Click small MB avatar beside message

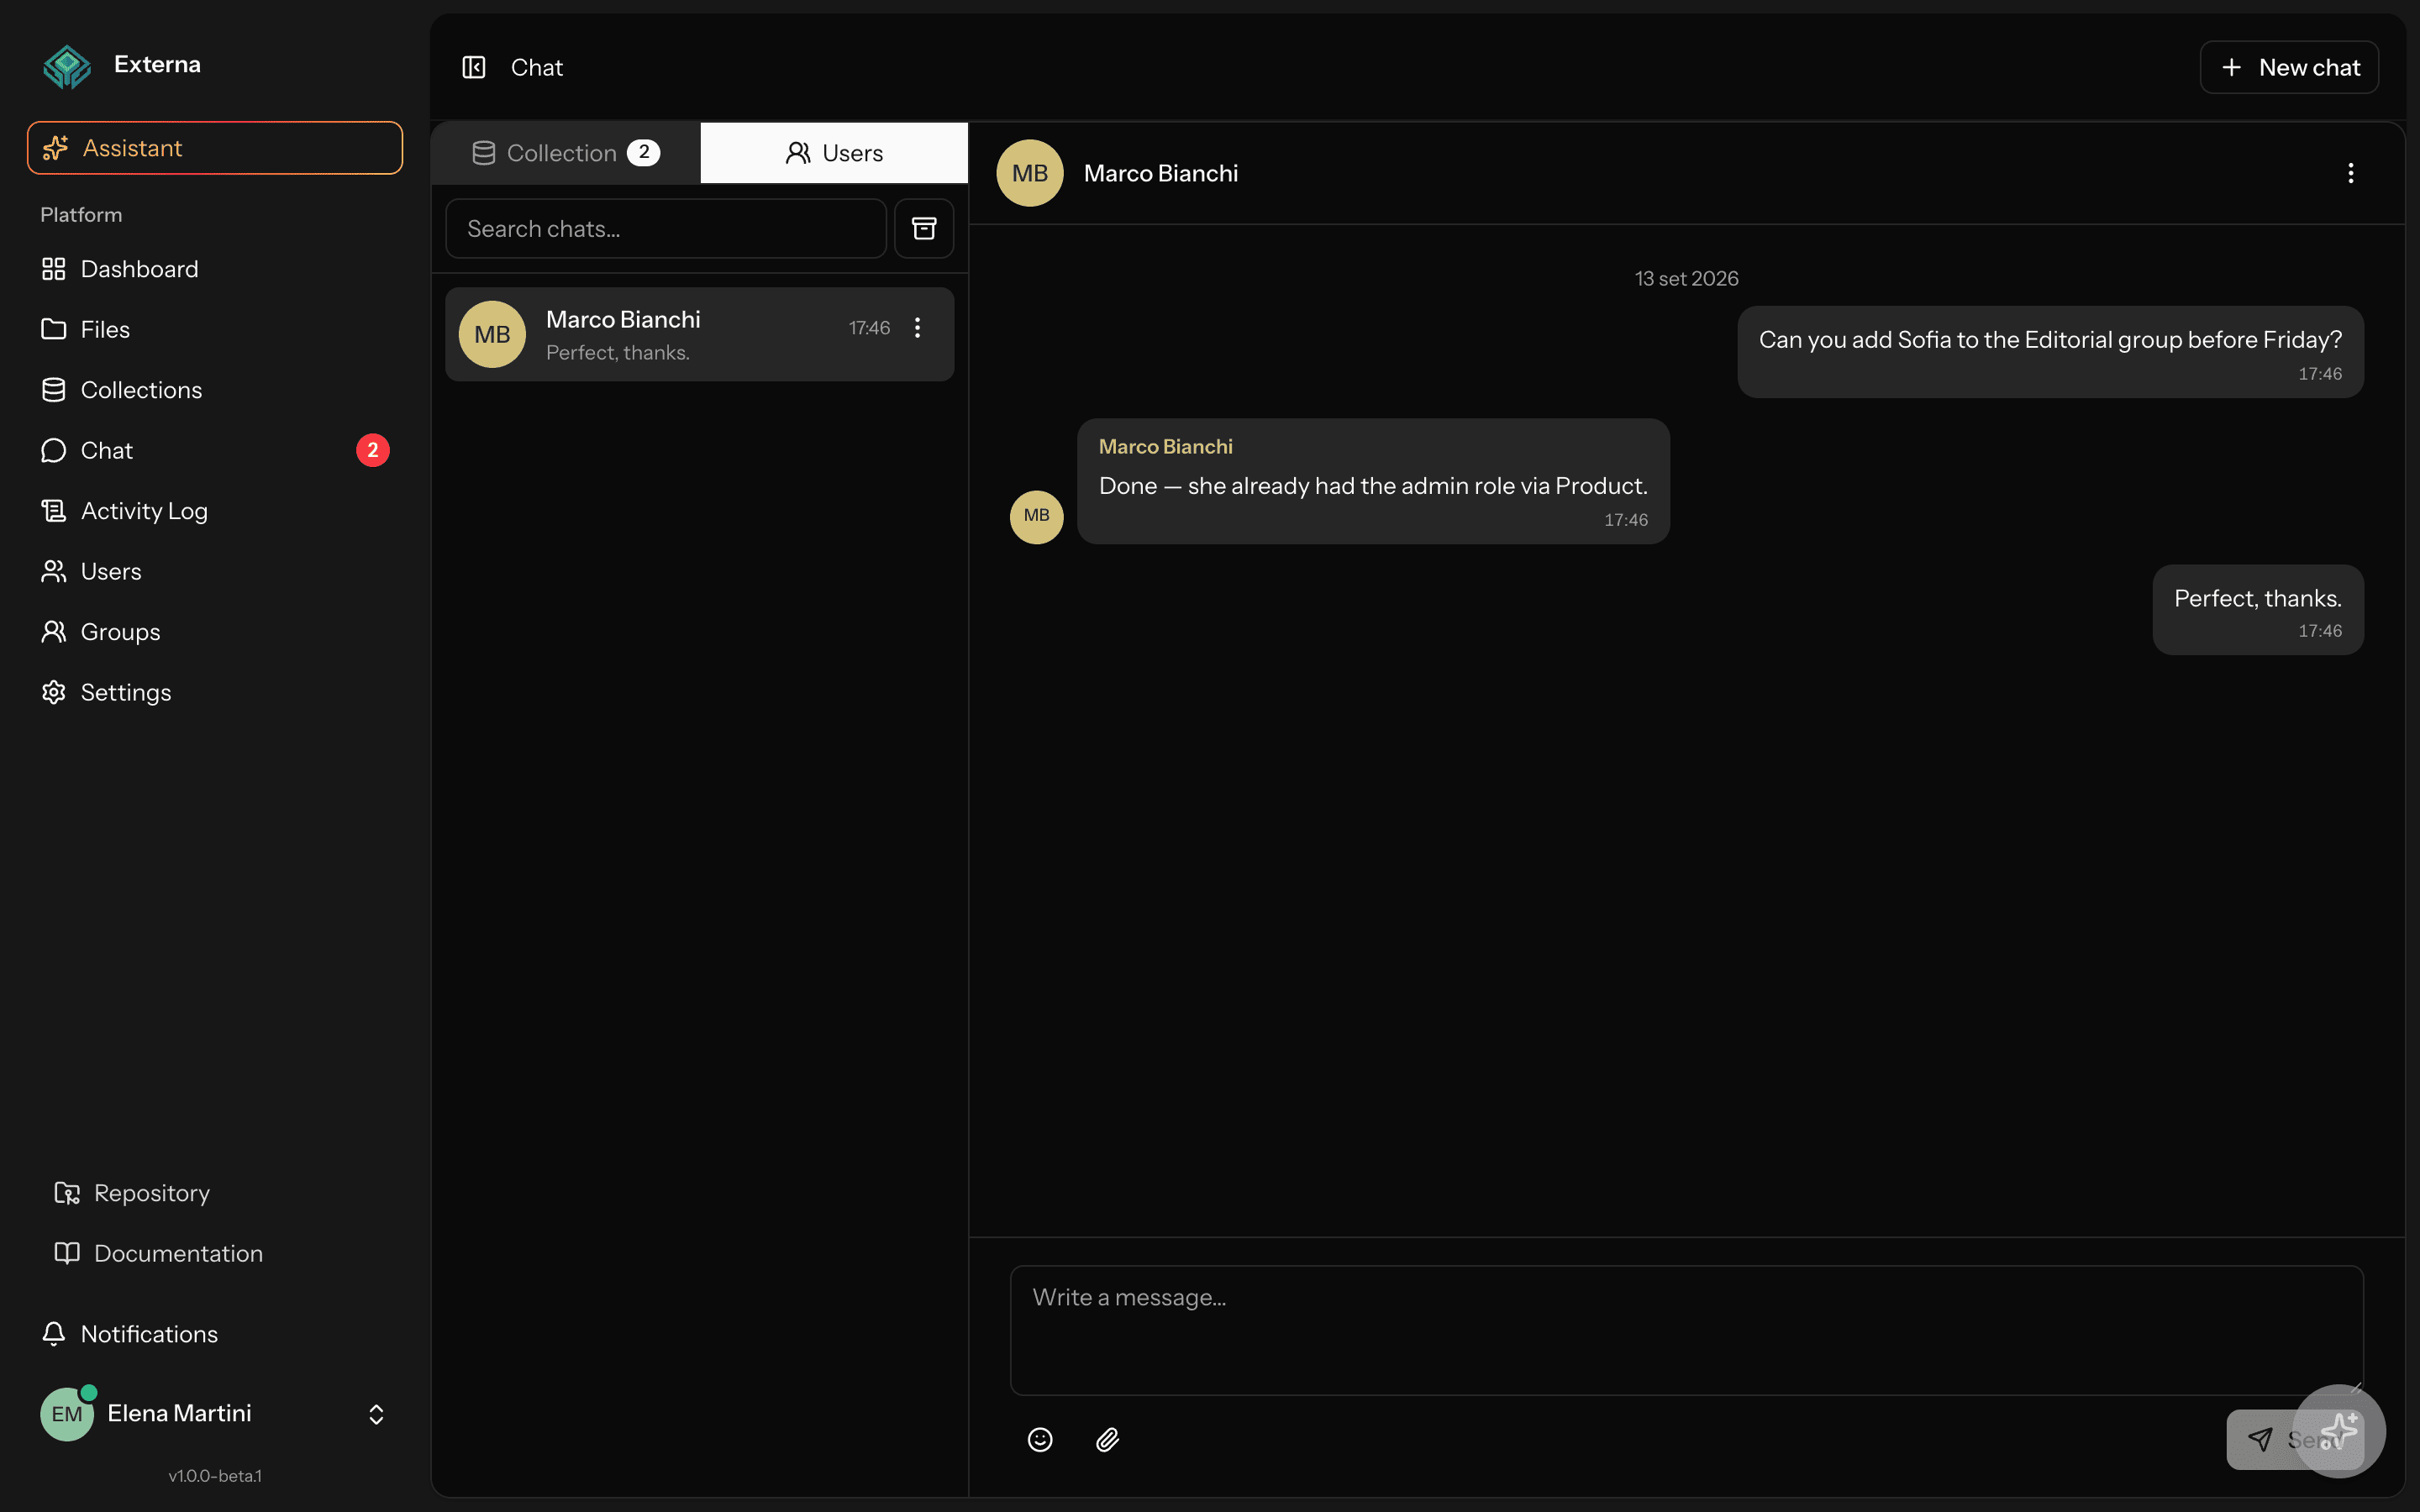(x=1037, y=516)
